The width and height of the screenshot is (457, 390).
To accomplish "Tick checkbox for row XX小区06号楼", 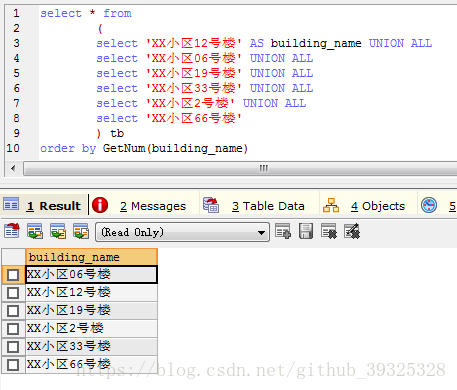I will pyautogui.click(x=13, y=275).
